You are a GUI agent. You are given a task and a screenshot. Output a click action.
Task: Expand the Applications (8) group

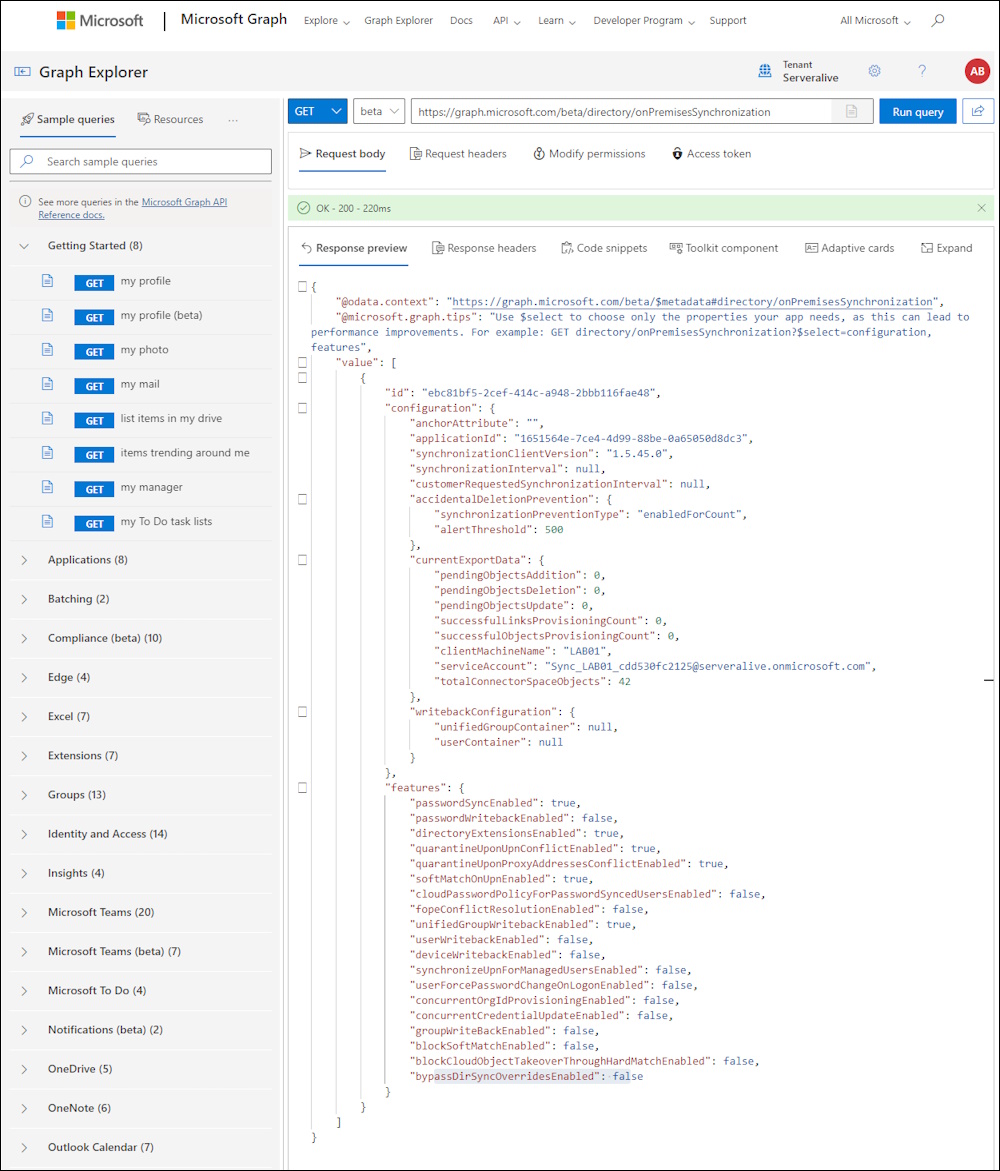point(24,560)
